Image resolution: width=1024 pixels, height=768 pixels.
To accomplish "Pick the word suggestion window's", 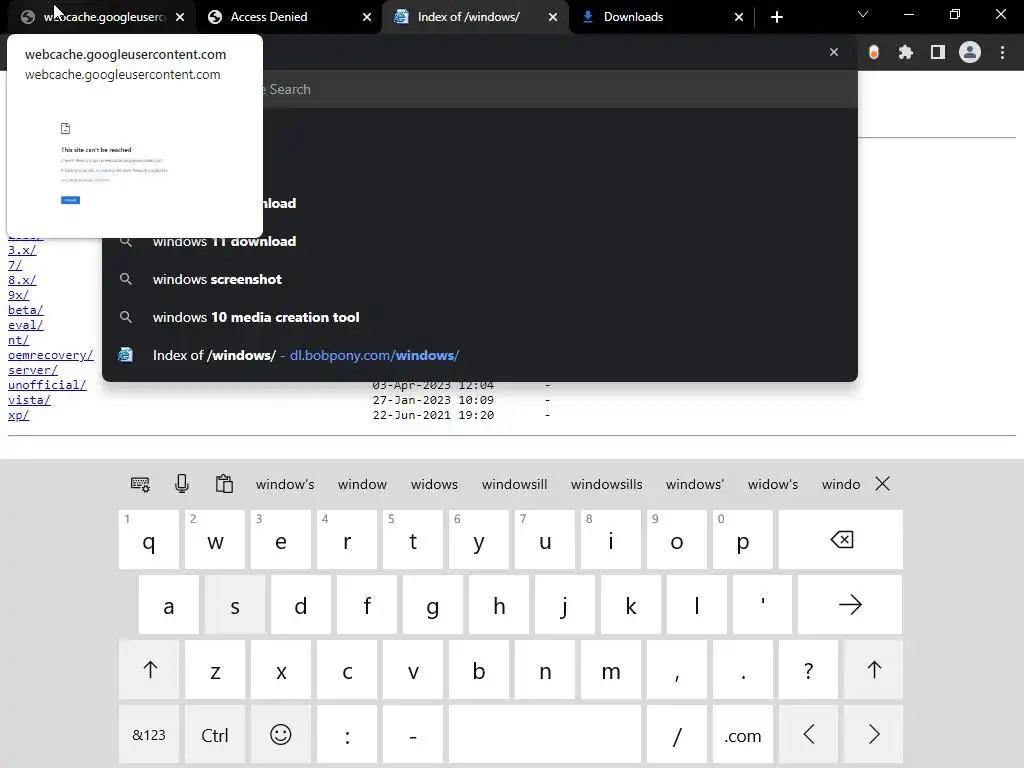I will pos(285,485).
